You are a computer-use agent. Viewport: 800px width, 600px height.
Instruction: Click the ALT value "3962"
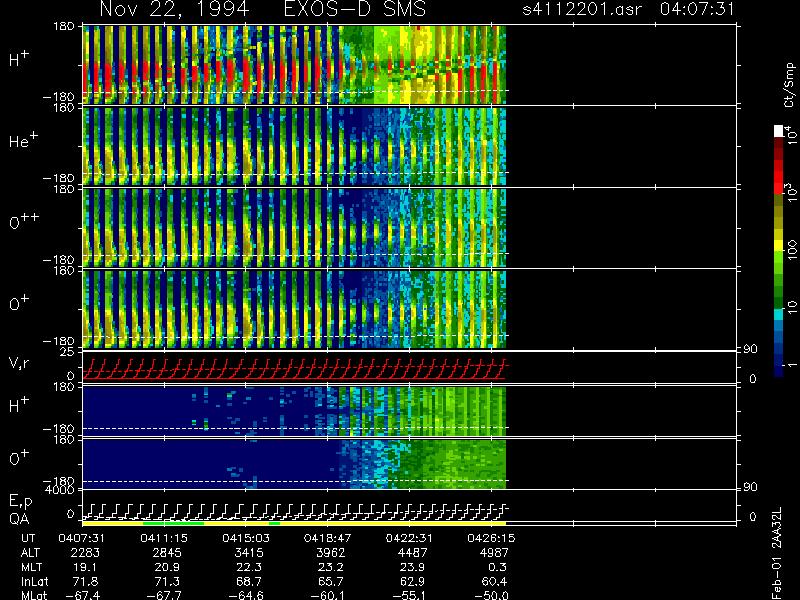click(x=330, y=553)
